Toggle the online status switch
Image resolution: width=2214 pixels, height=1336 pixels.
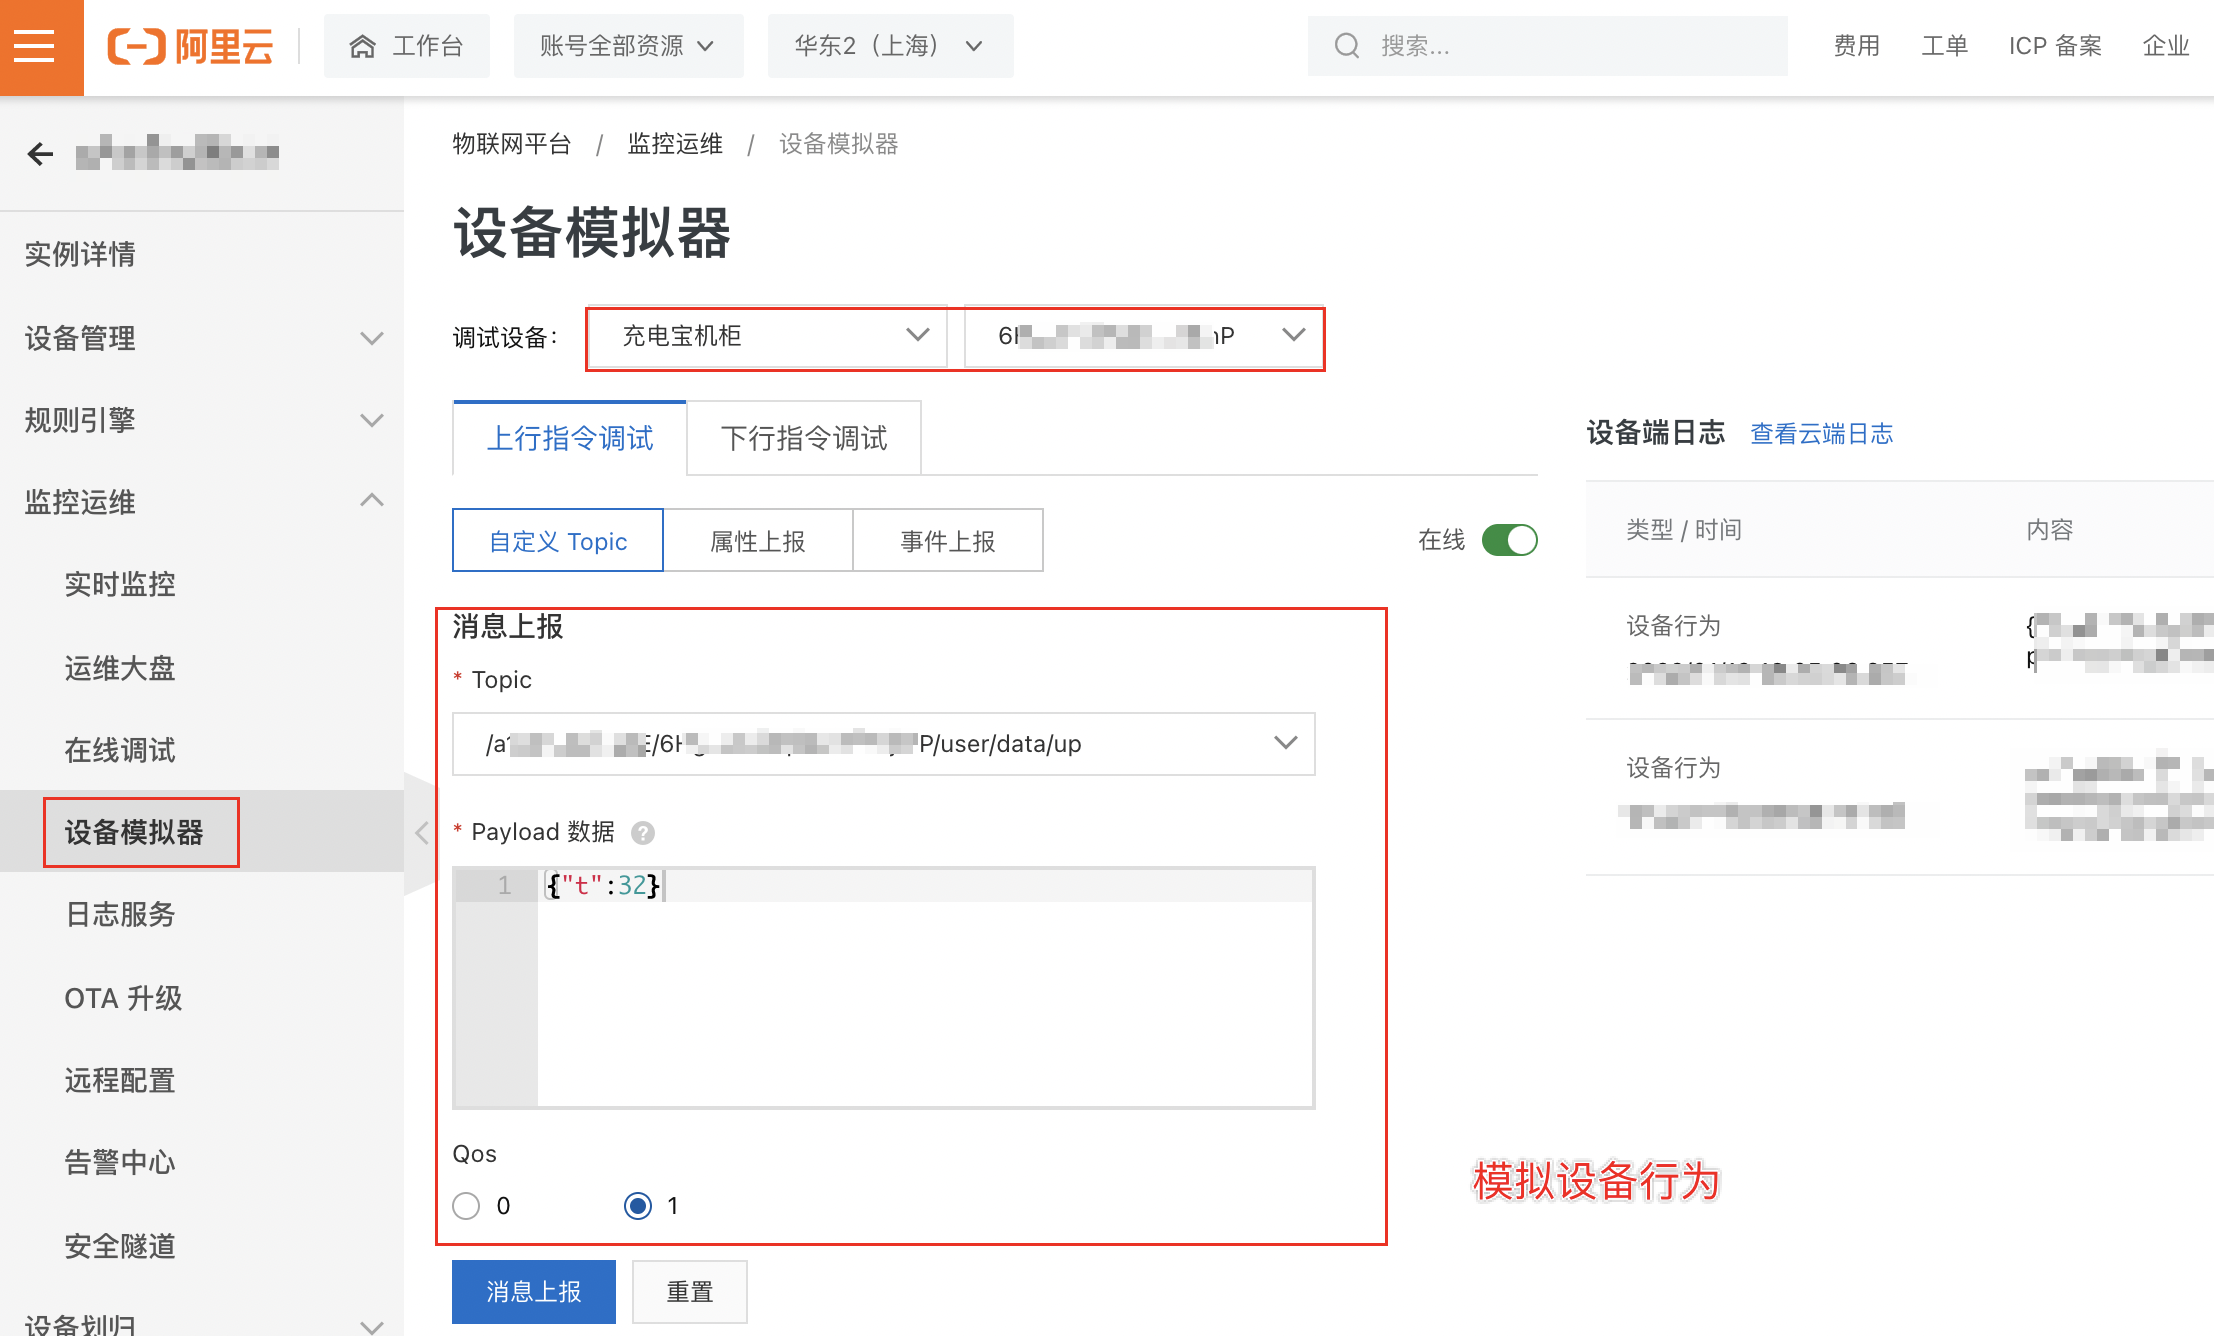point(1509,540)
